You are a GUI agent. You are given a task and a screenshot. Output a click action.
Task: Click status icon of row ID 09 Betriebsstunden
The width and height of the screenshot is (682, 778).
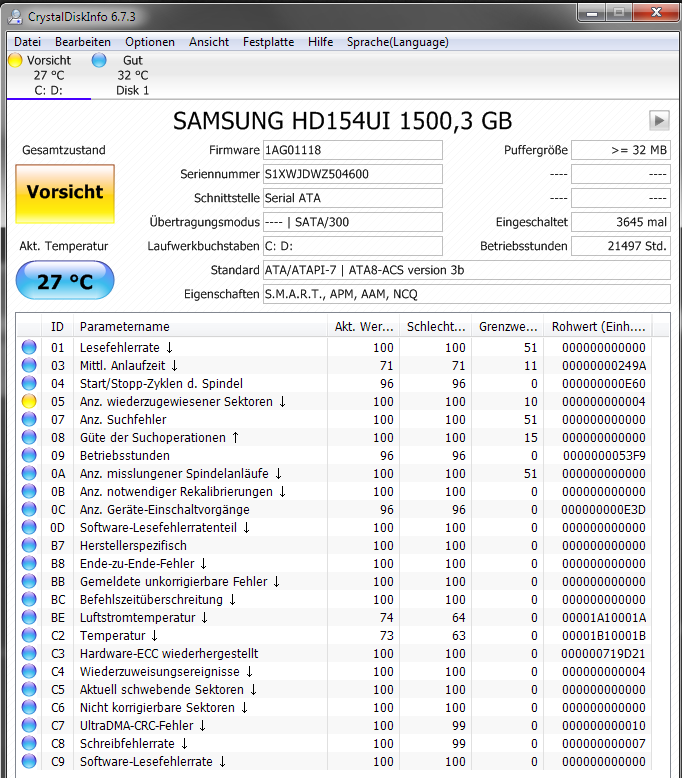29,455
